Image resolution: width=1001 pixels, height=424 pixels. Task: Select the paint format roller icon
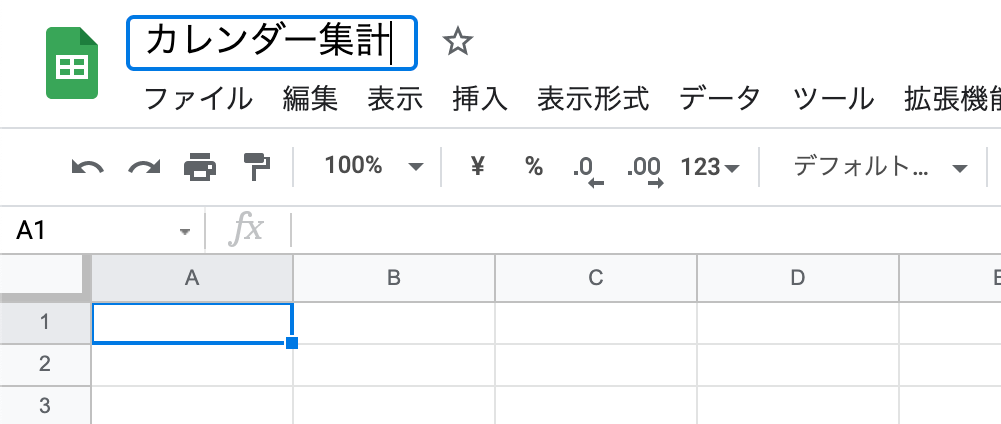tap(257, 167)
